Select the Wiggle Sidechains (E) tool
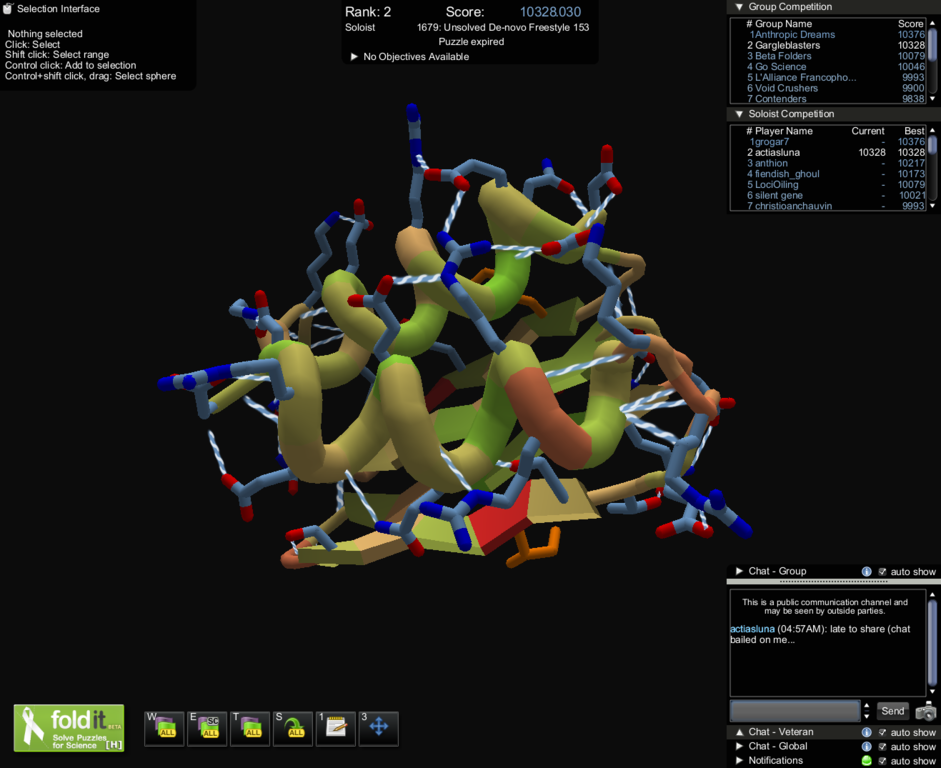Screen dimensions: 941x768 point(207,728)
